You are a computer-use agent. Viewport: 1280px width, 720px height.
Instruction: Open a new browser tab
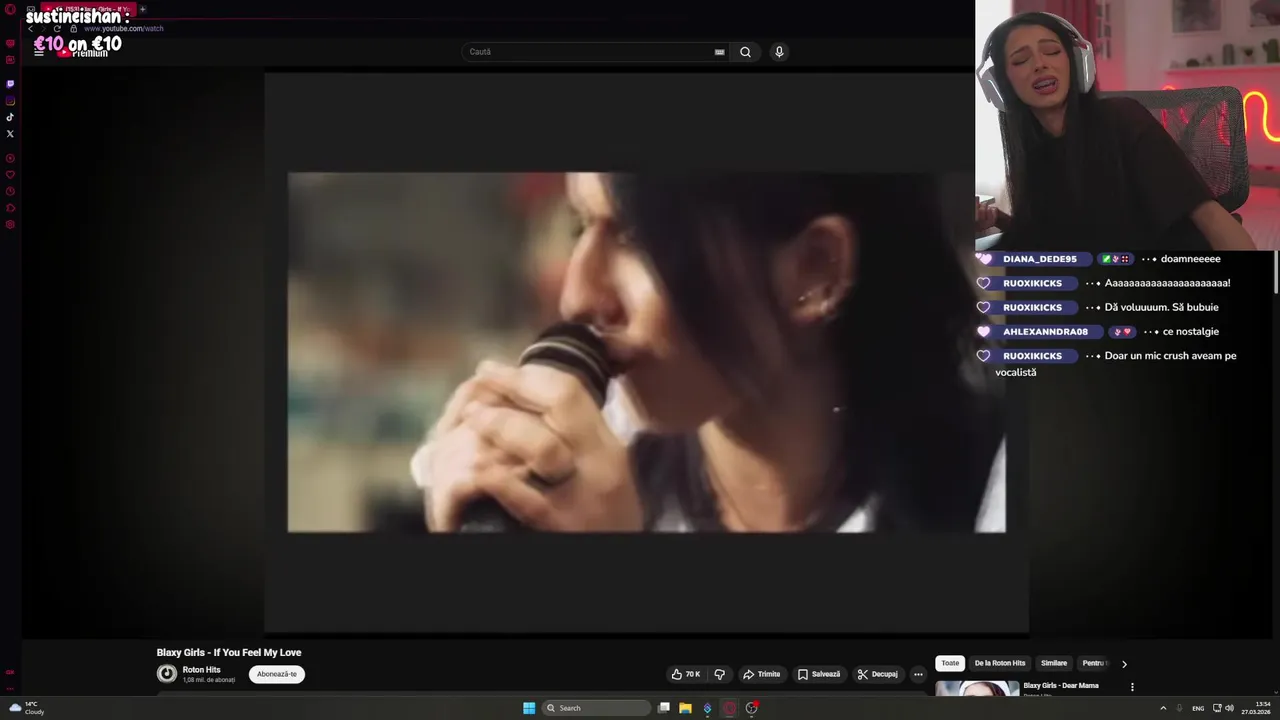[142, 9]
